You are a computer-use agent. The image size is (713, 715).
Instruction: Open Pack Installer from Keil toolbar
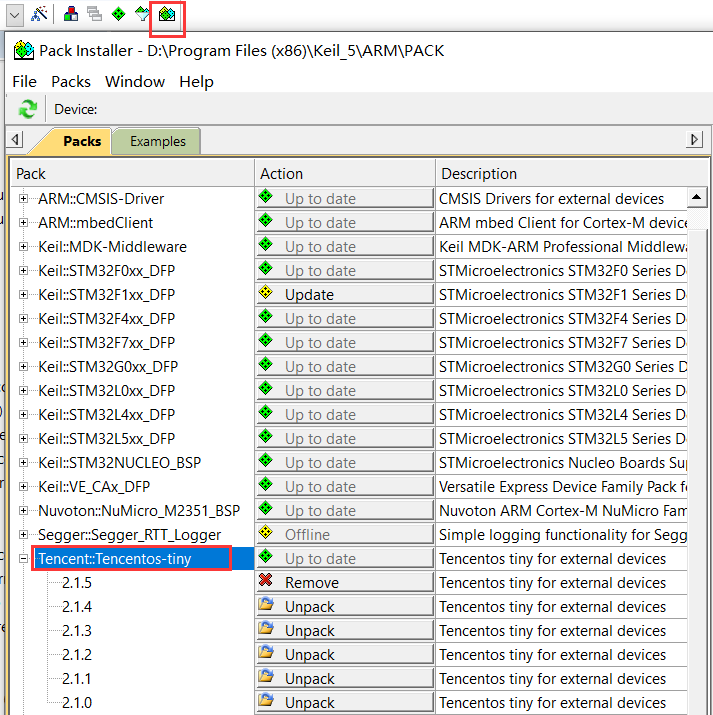(x=167, y=15)
